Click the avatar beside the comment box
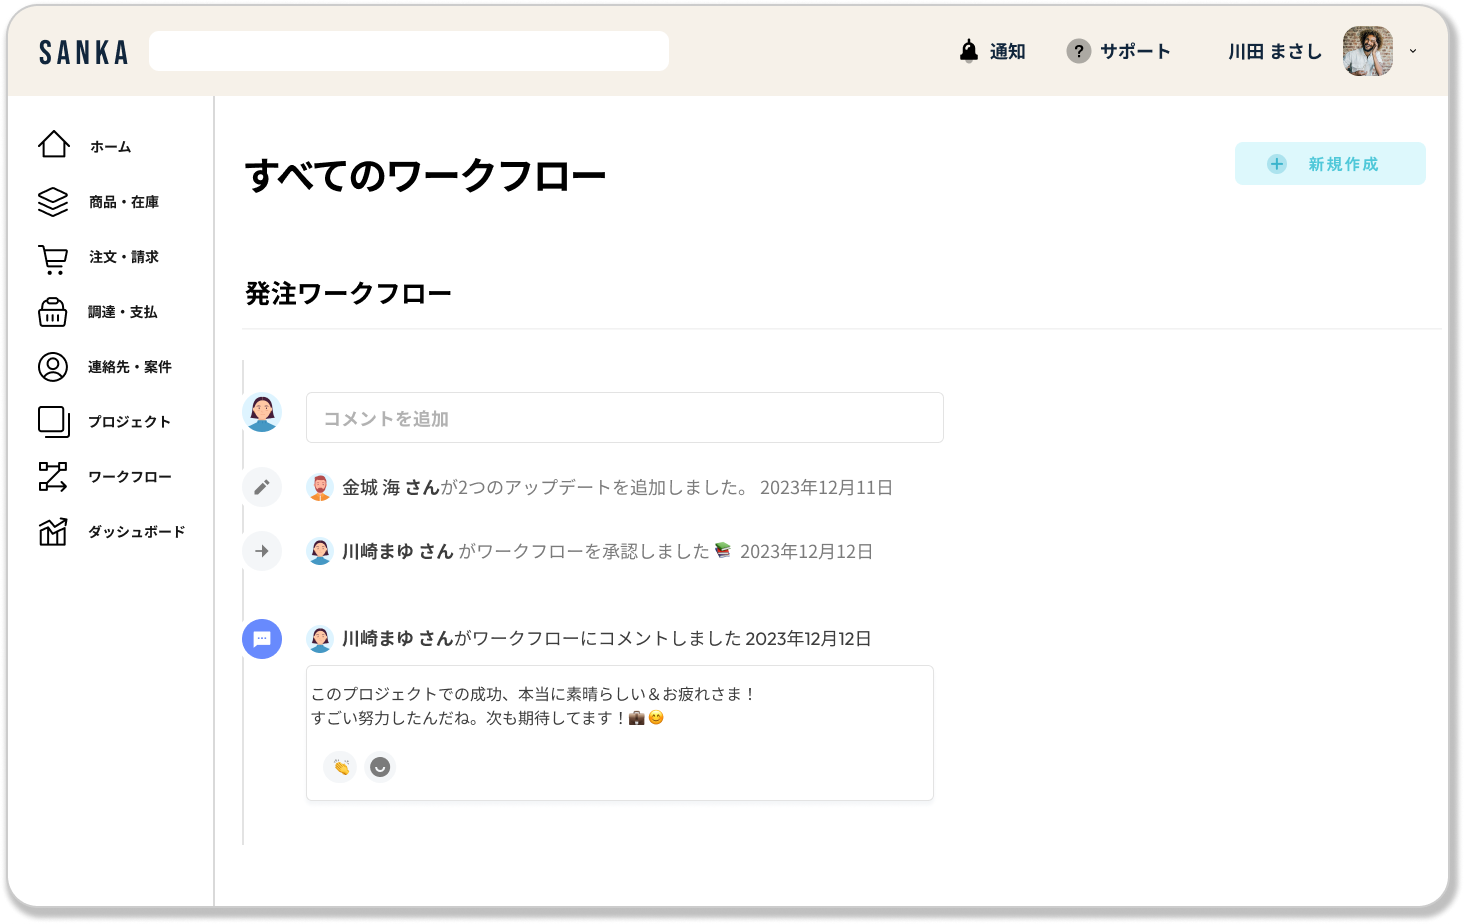This screenshot has height=924, width=1464. pyautogui.click(x=262, y=412)
